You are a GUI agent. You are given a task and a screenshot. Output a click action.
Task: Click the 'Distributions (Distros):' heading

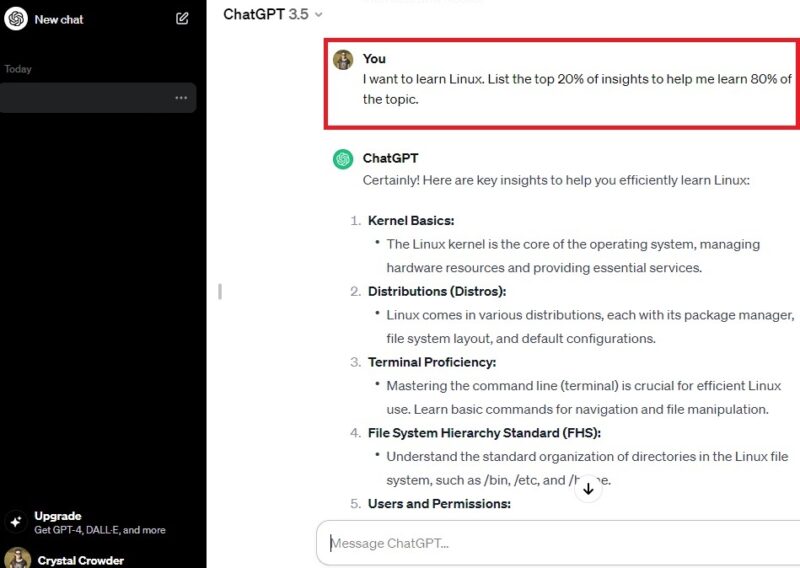[437, 291]
